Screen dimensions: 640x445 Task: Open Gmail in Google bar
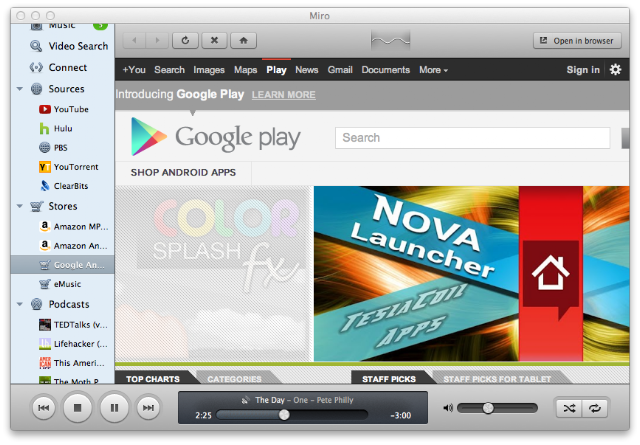point(340,70)
